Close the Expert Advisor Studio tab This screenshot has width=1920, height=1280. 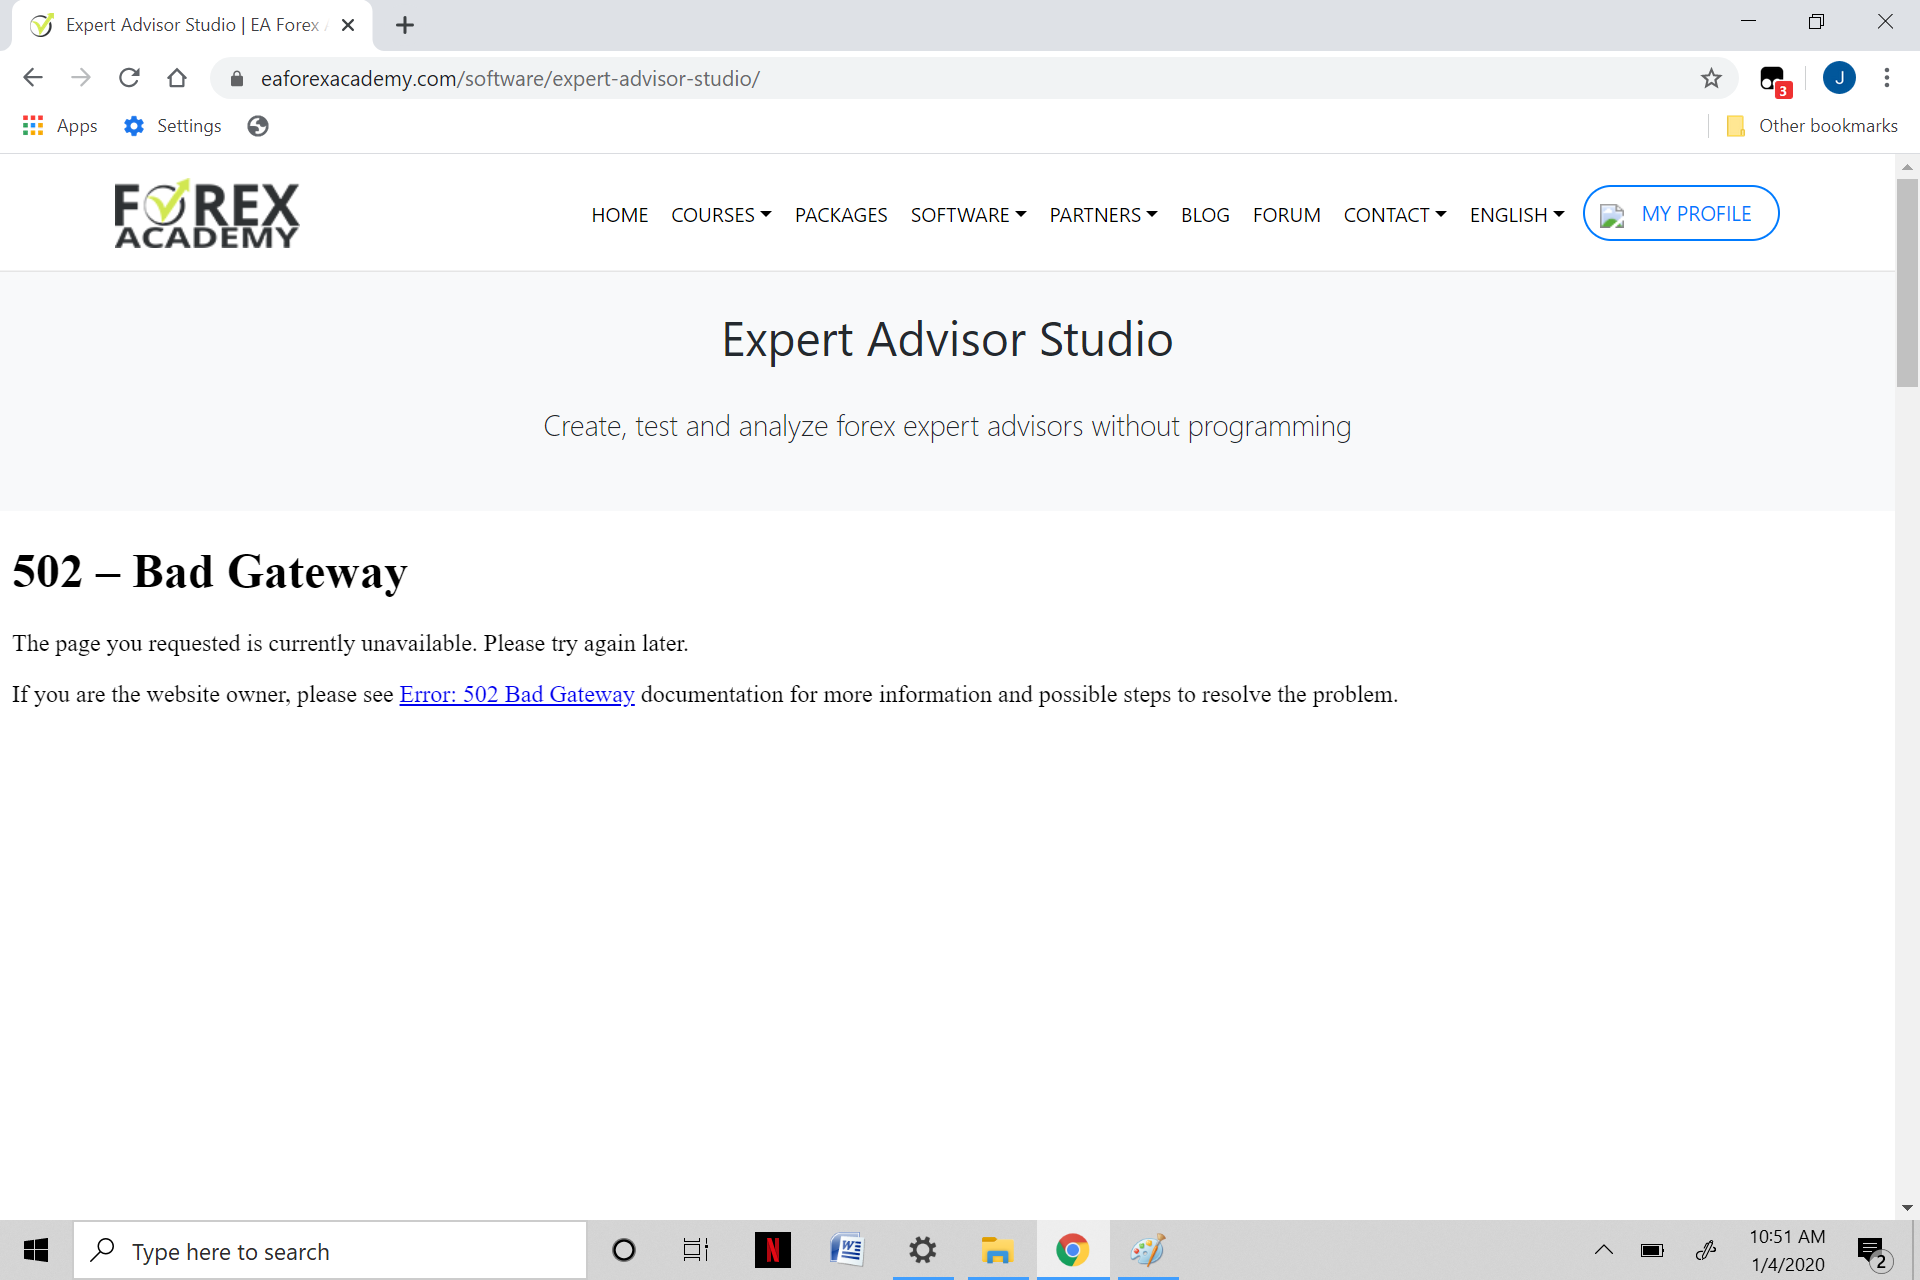click(348, 25)
